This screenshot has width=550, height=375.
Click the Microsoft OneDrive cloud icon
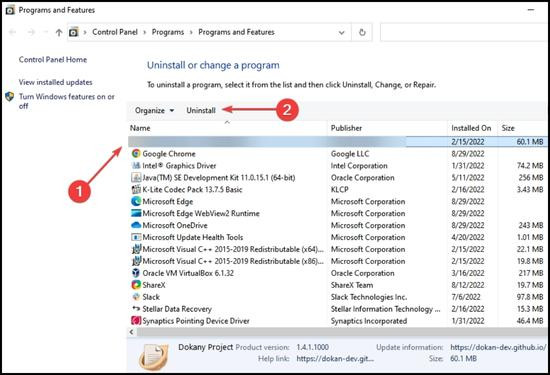pos(136,225)
